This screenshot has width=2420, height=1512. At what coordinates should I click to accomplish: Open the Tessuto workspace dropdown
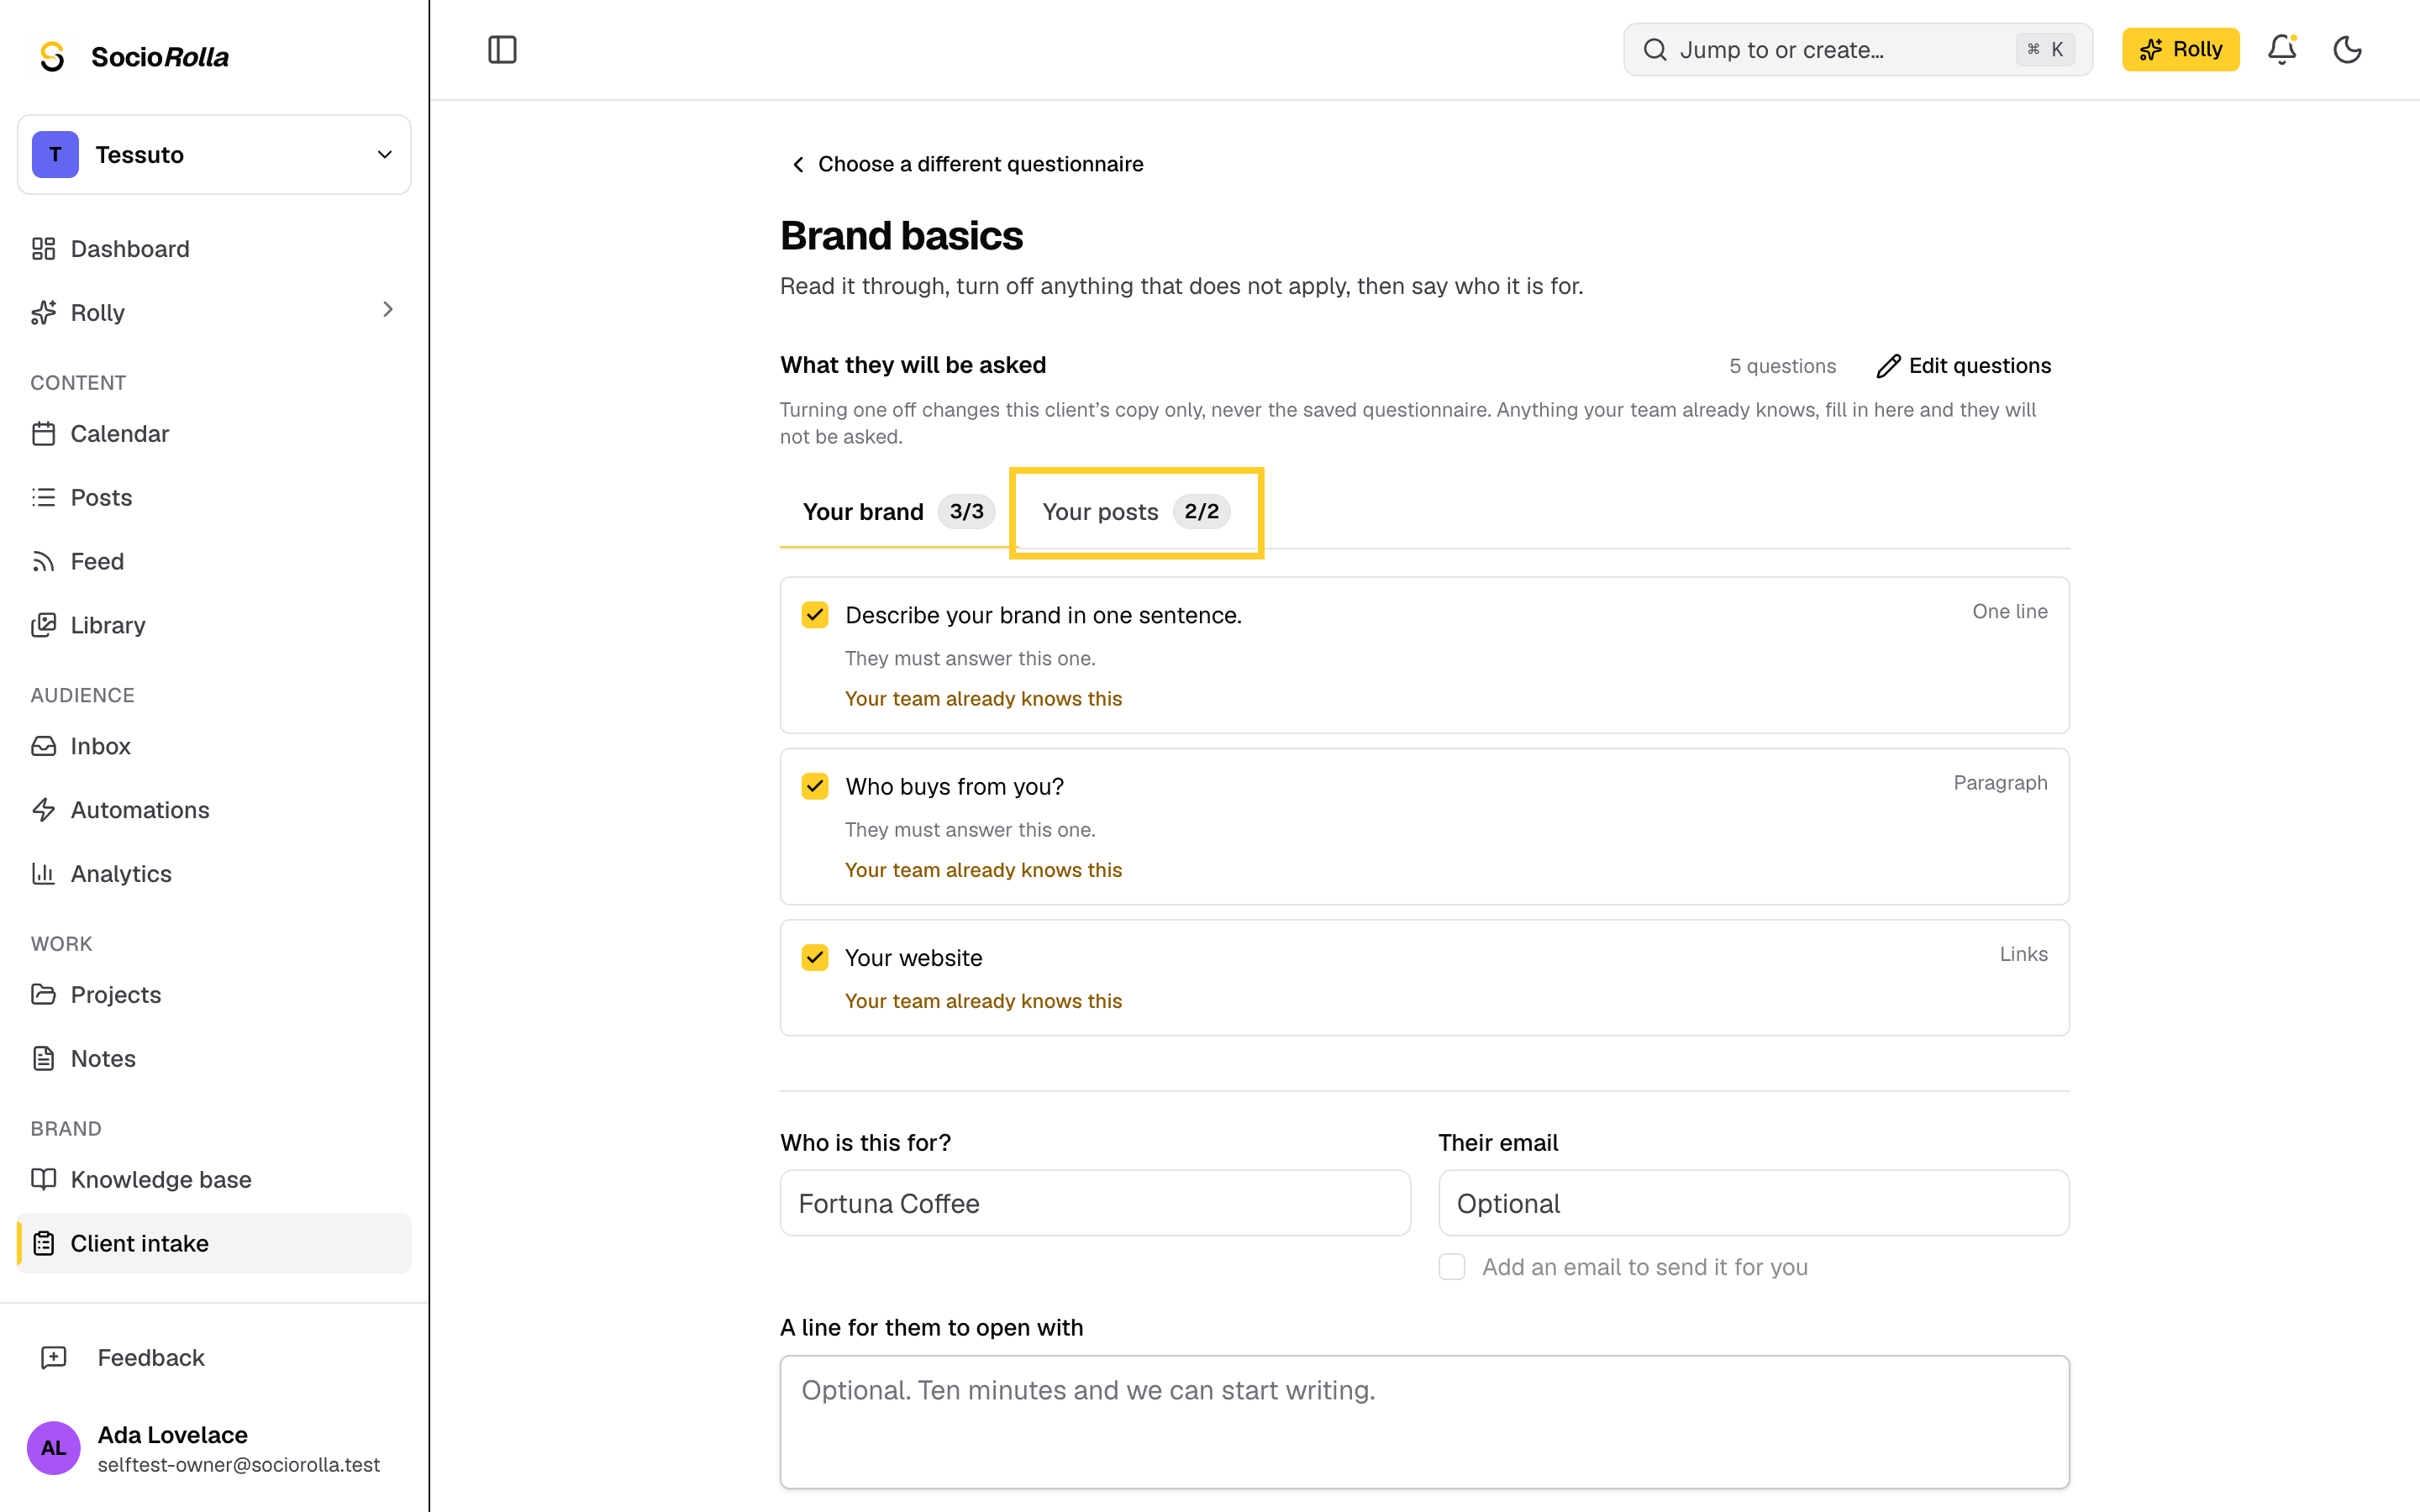[214, 155]
